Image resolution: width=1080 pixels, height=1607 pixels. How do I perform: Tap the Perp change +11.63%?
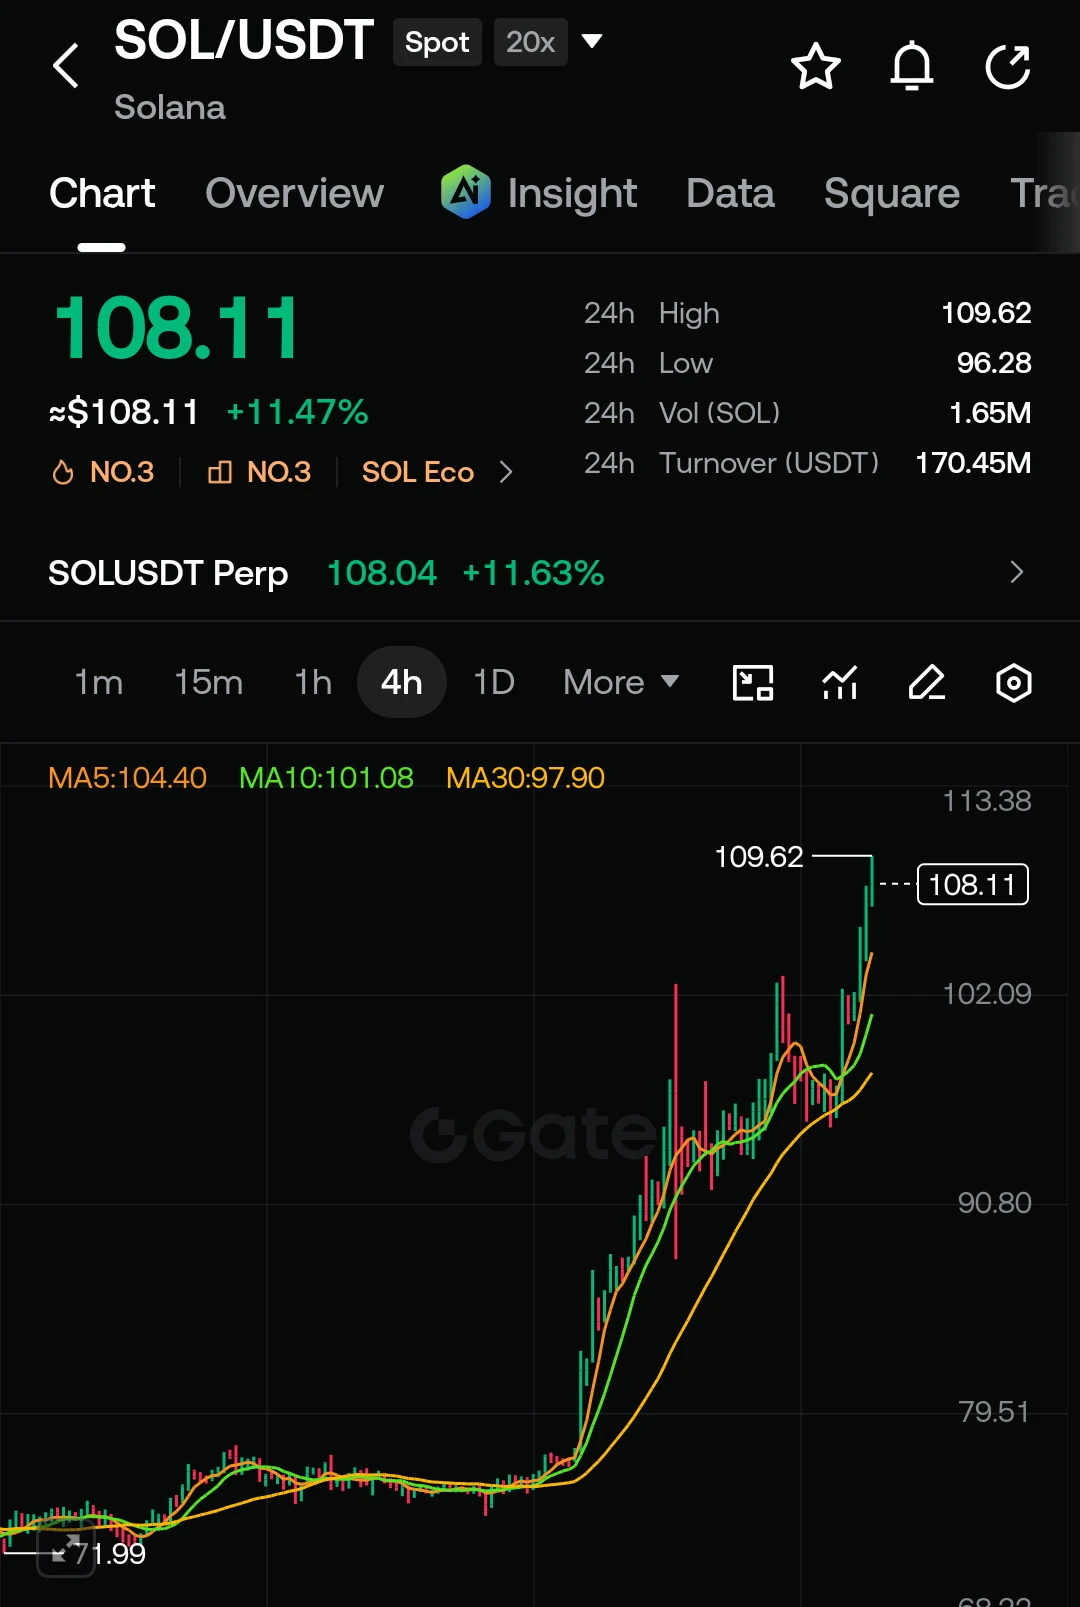pyautogui.click(x=533, y=573)
